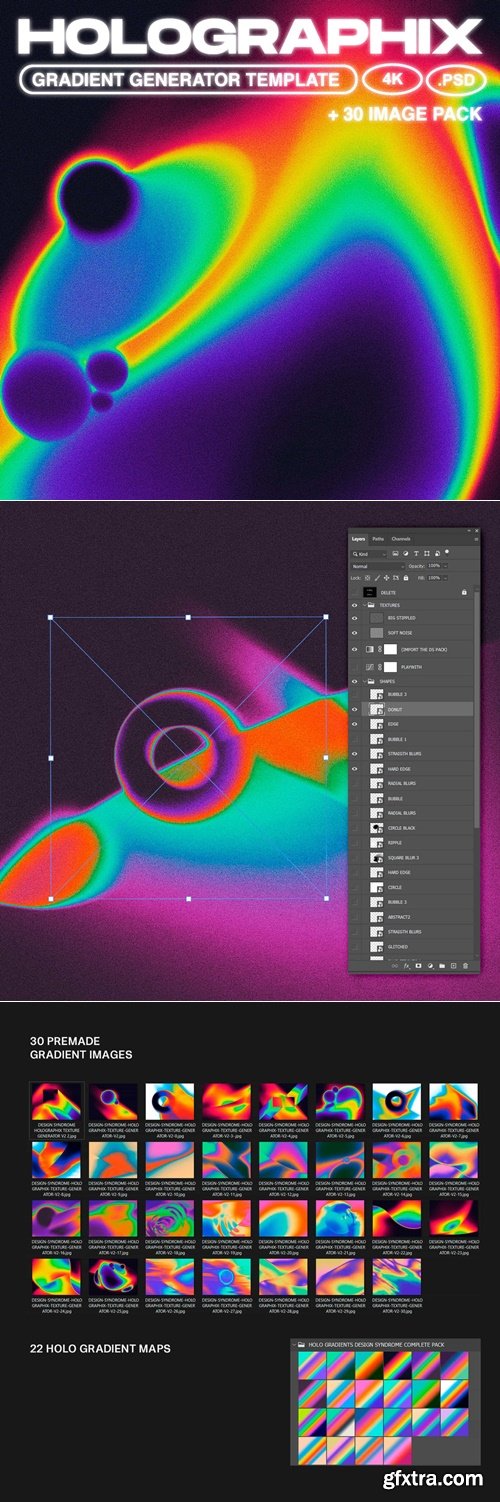Collapse the TEXTURES group chevron

pos(364,605)
